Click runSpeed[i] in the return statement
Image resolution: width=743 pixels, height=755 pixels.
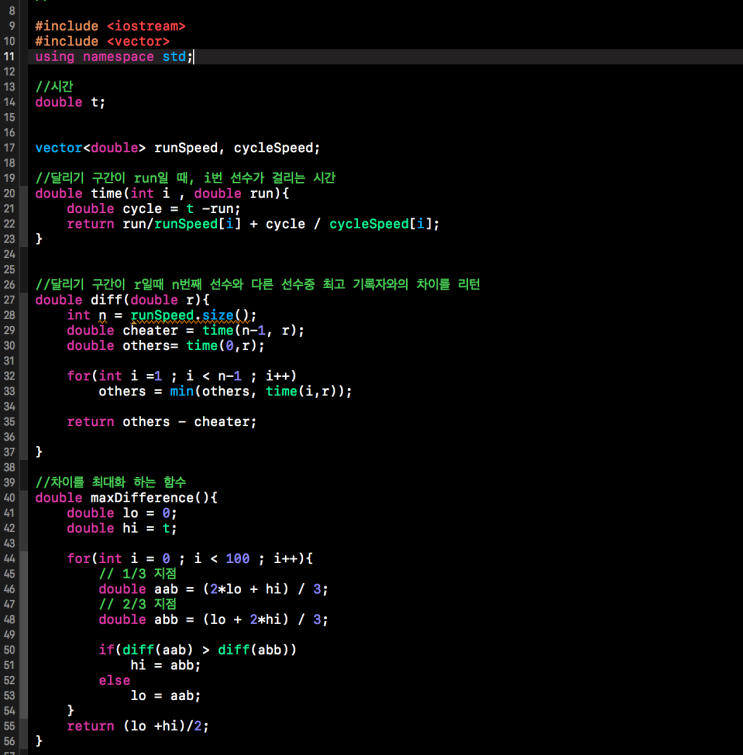(197, 224)
